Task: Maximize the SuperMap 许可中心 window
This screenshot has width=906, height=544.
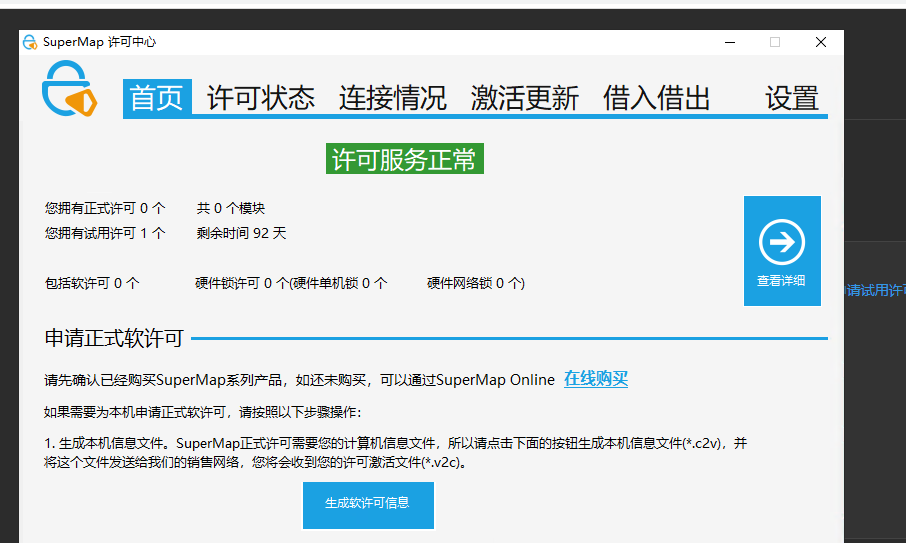Action: coord(775,42)
